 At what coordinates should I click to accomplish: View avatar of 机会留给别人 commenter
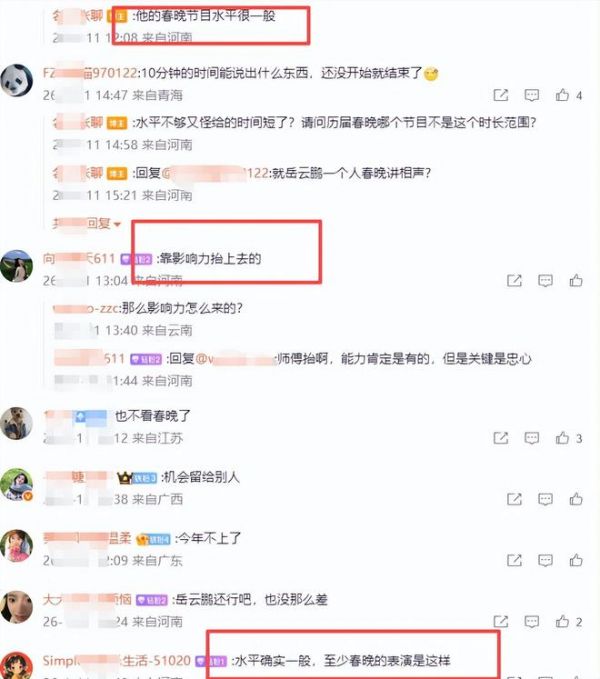click(16, 484)
